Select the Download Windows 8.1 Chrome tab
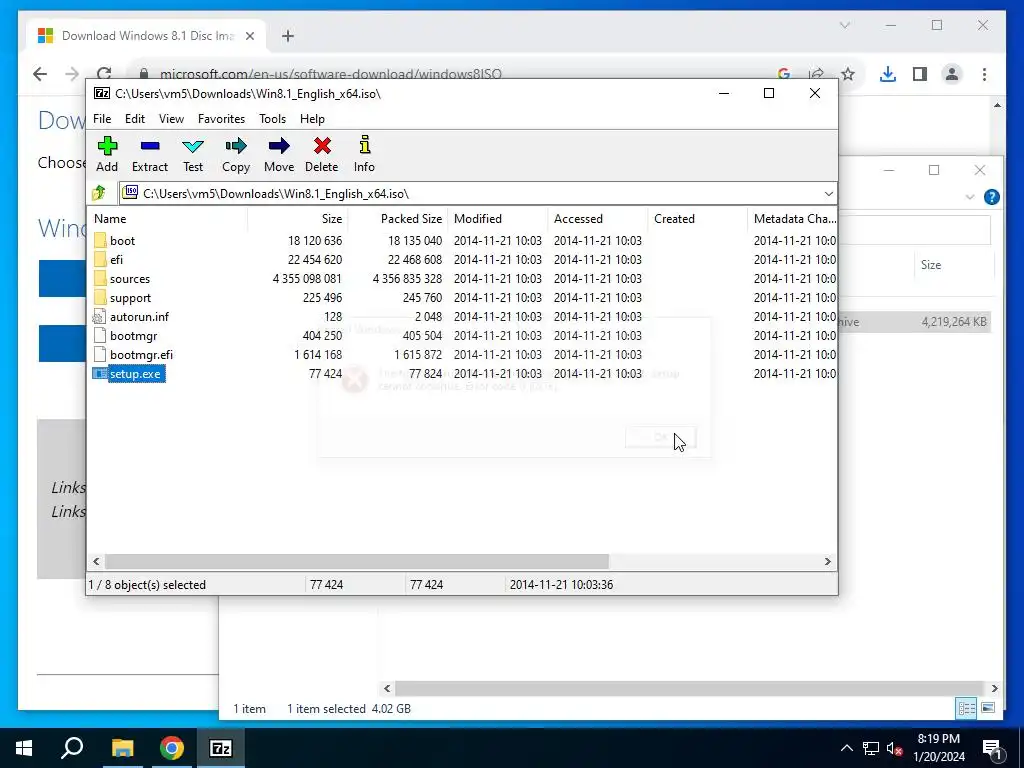This screenshot has width=1024, height=768. point(146,36)
